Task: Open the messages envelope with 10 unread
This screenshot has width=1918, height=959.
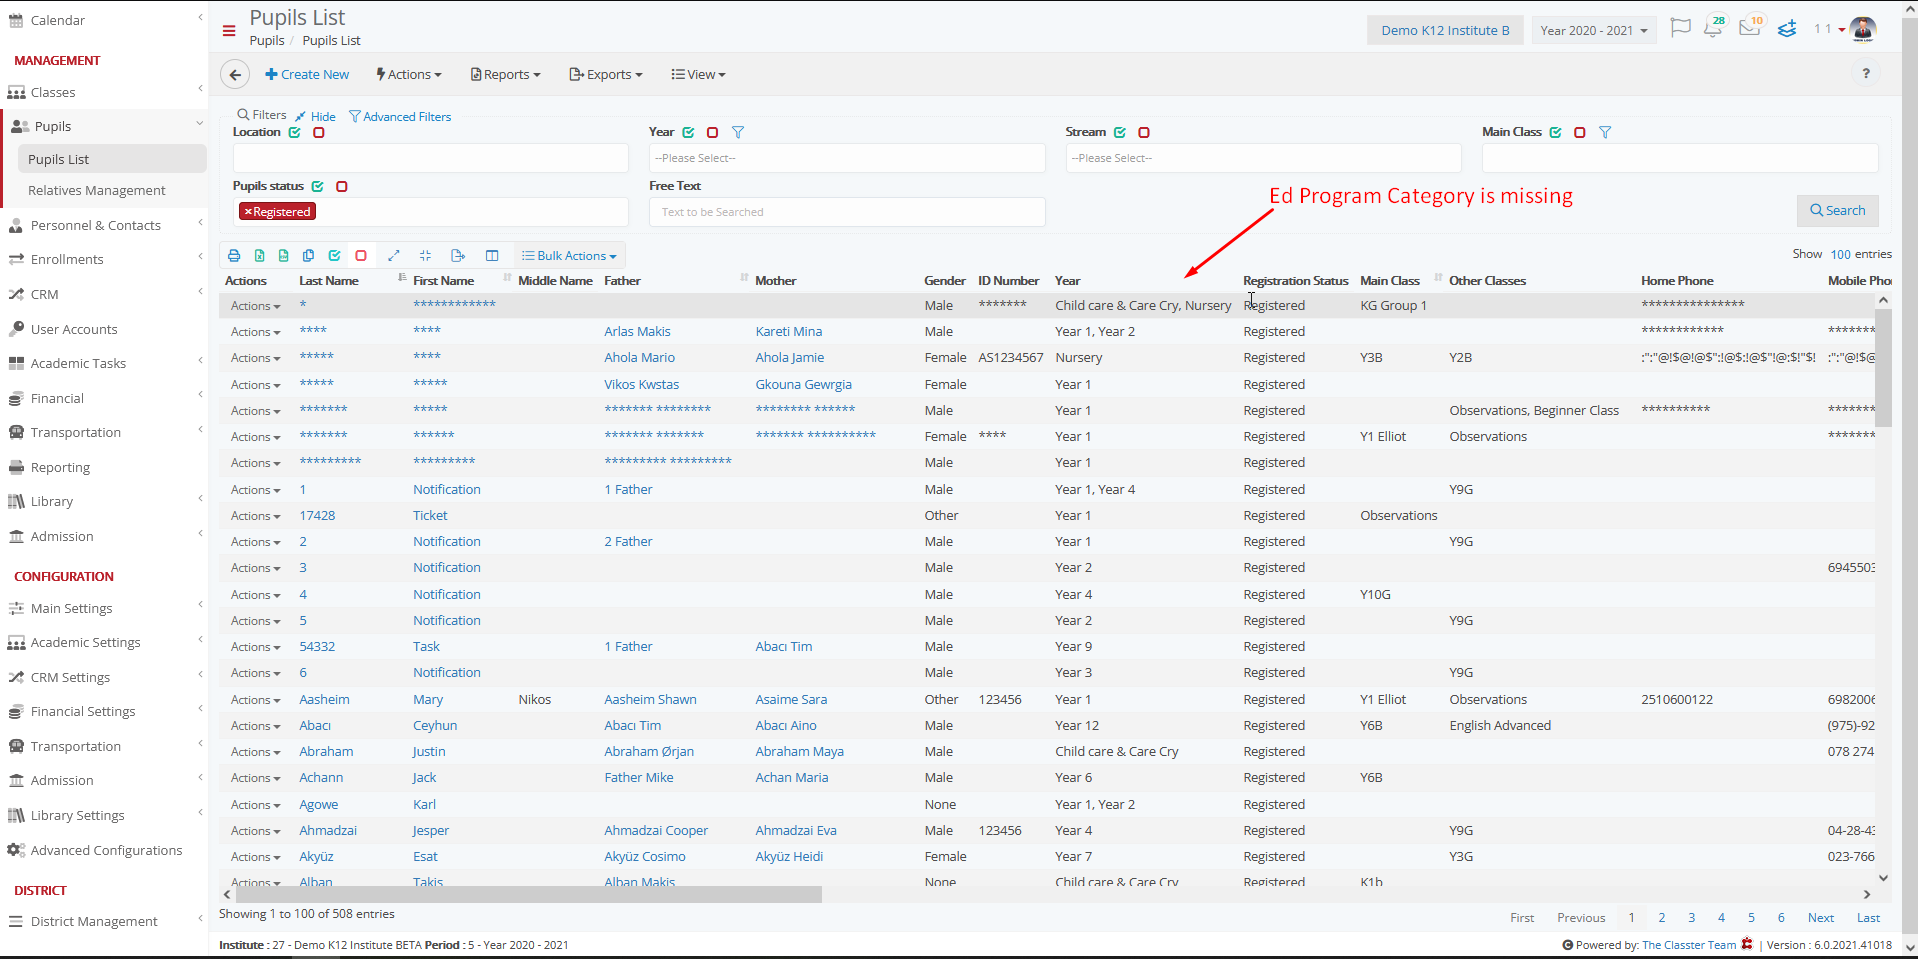Action: pos(1750,27)
